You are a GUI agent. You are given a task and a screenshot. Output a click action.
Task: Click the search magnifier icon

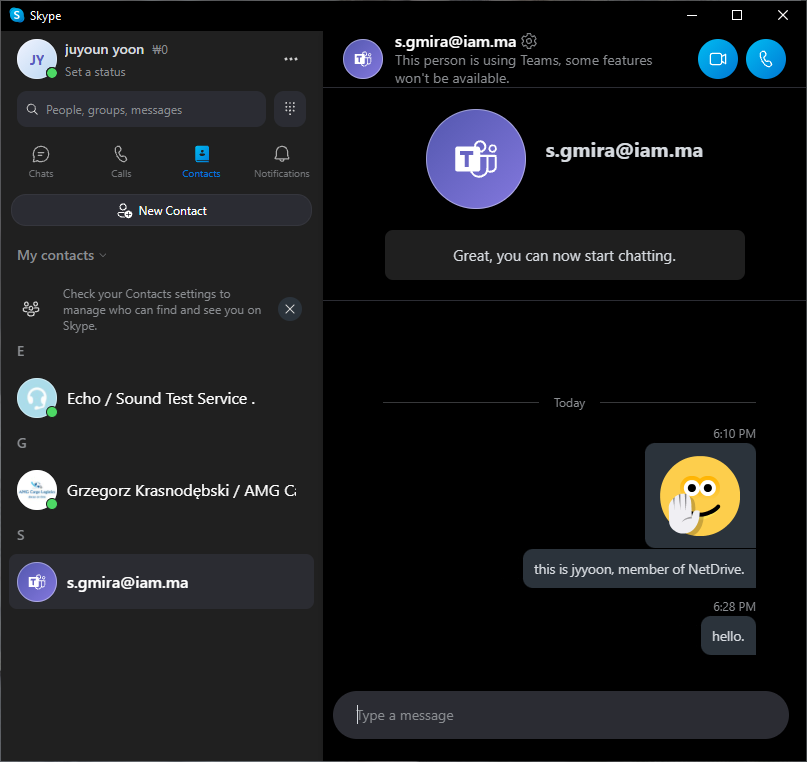point(32,110)
